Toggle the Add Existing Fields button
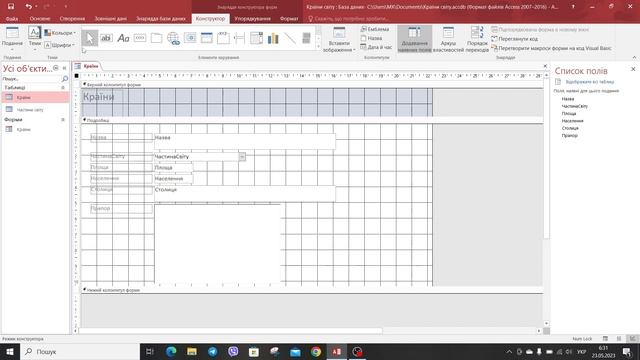 point(414,39)
